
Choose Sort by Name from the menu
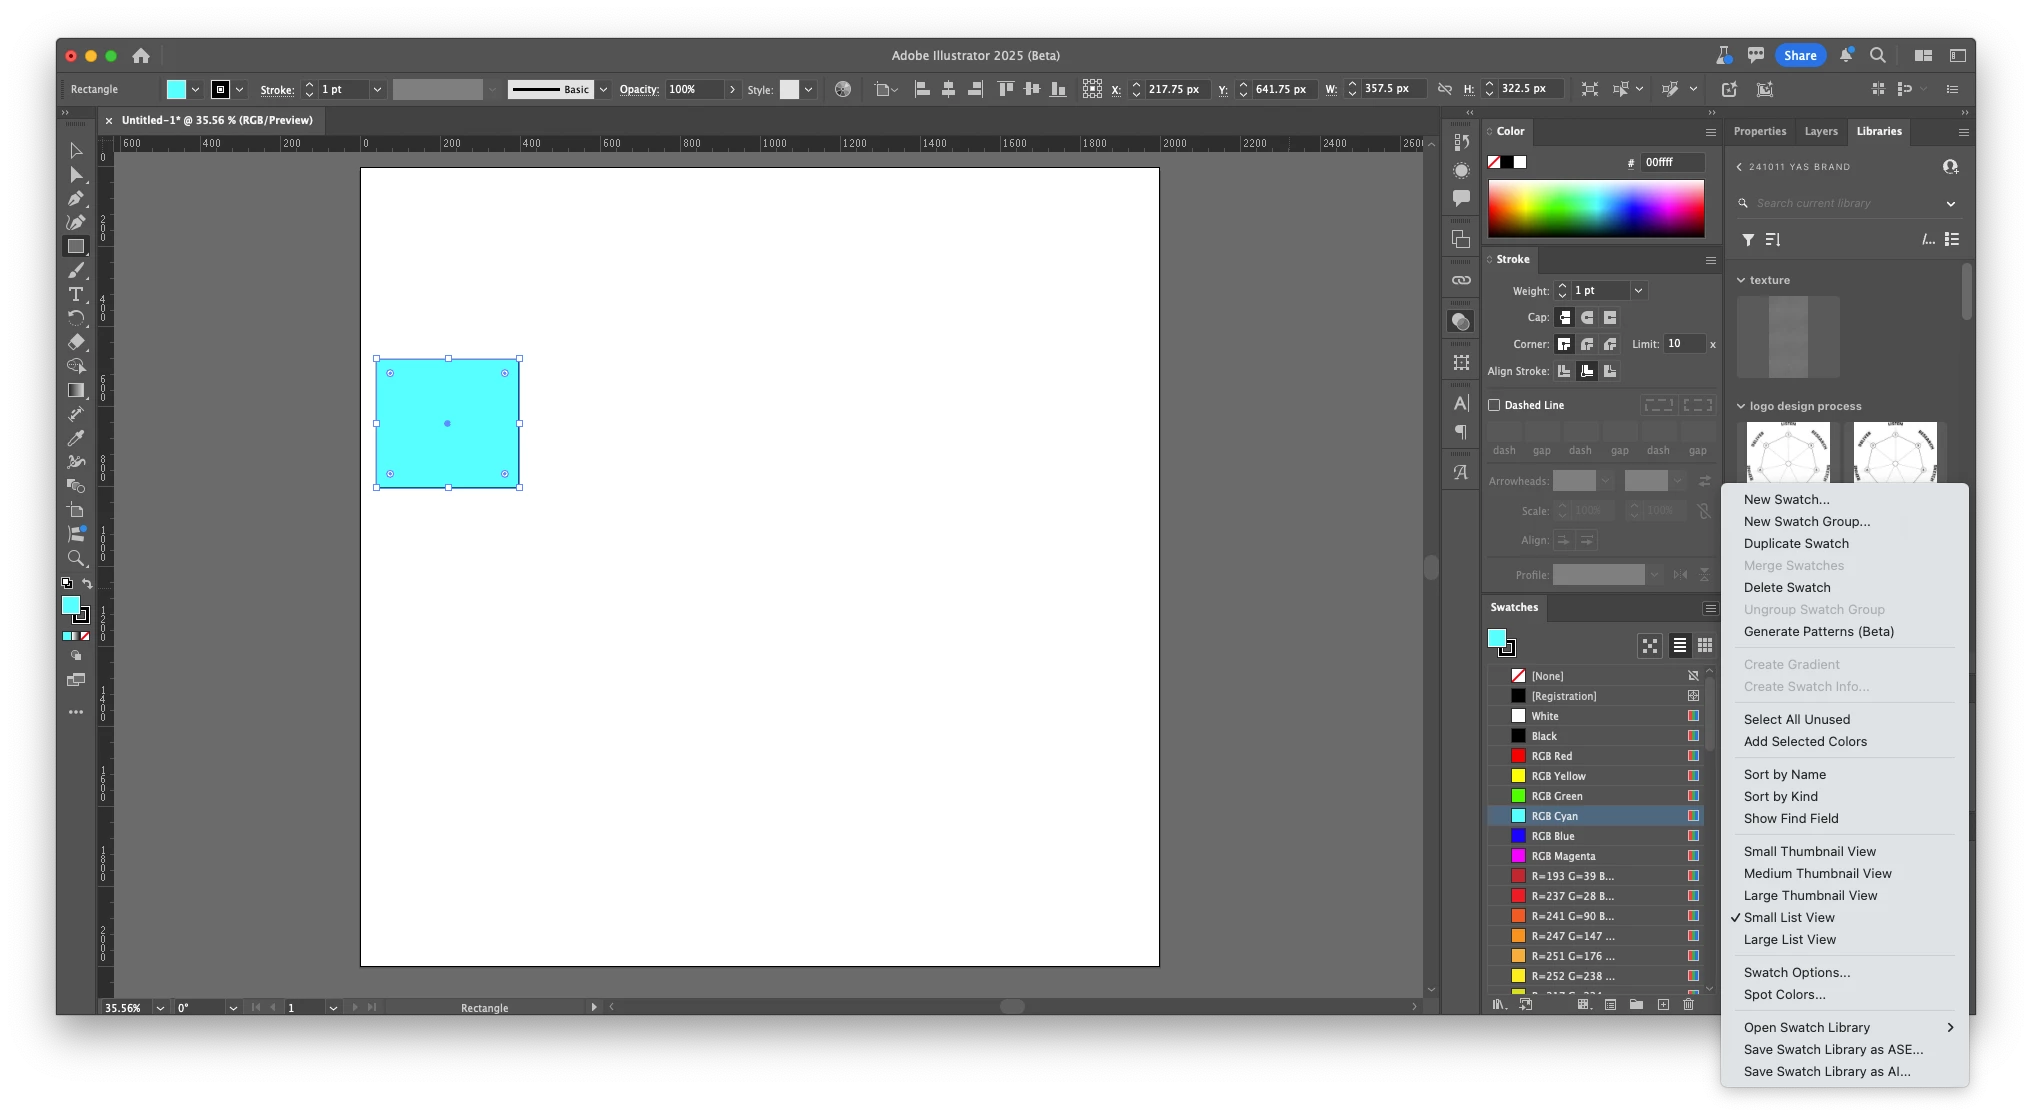[x=1785, y=774]
